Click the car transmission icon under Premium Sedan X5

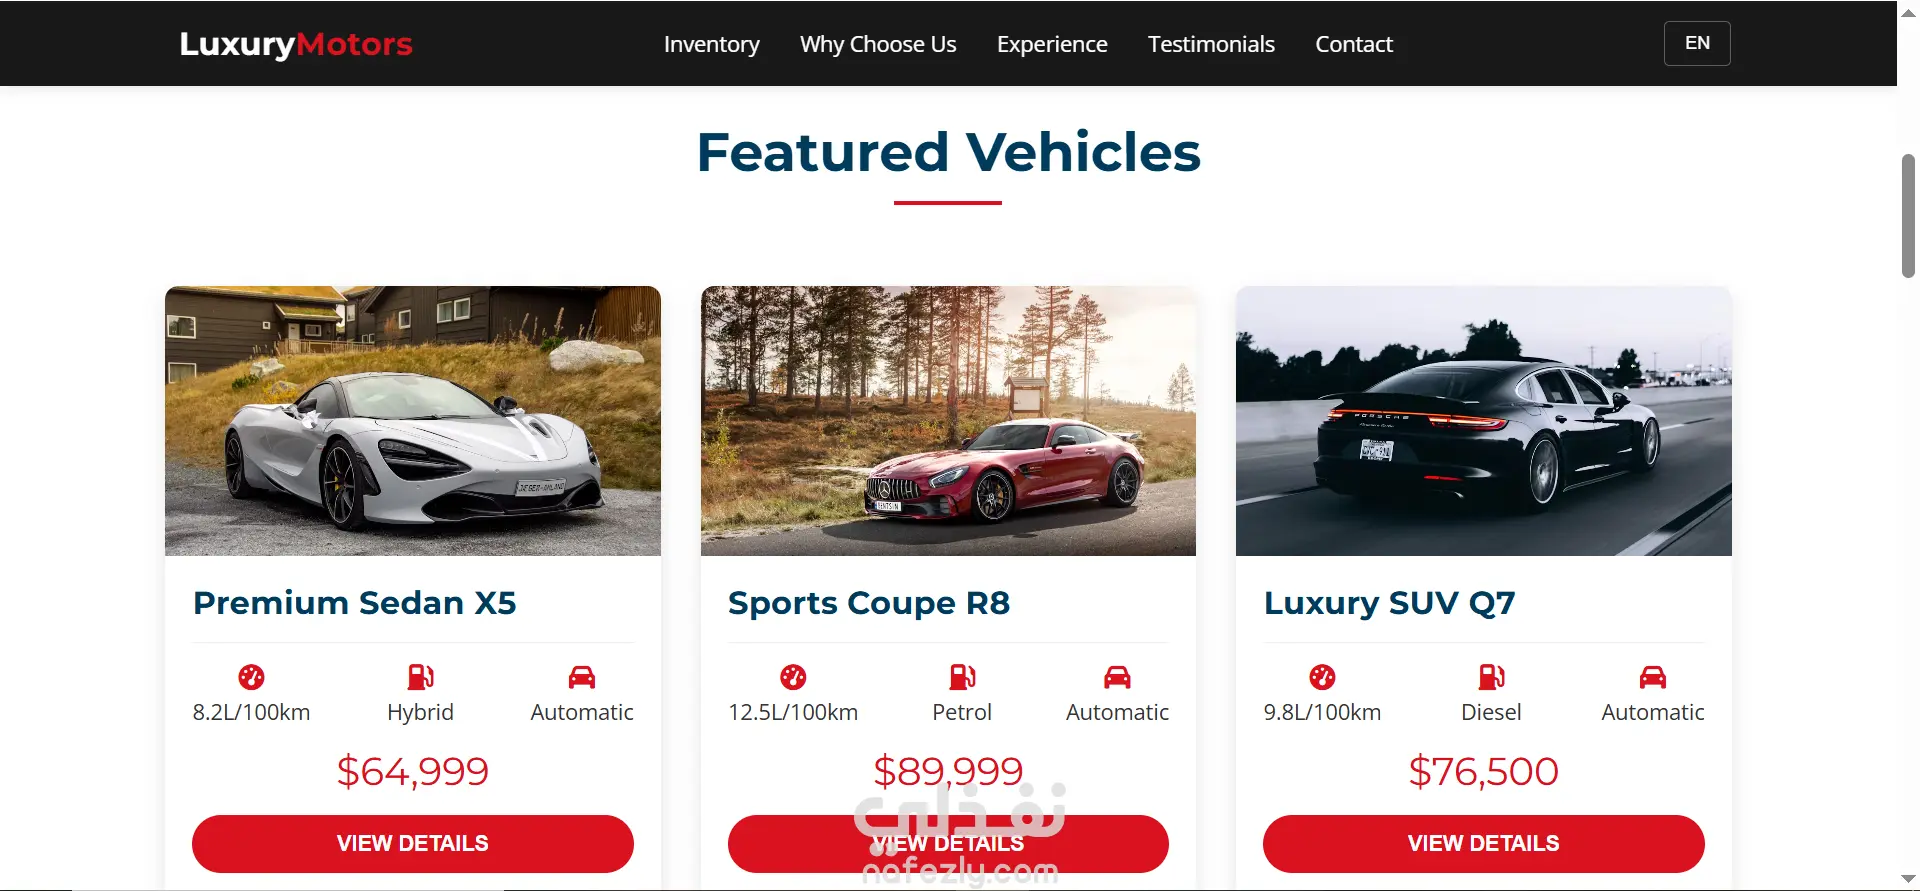(x=582, y=677)
